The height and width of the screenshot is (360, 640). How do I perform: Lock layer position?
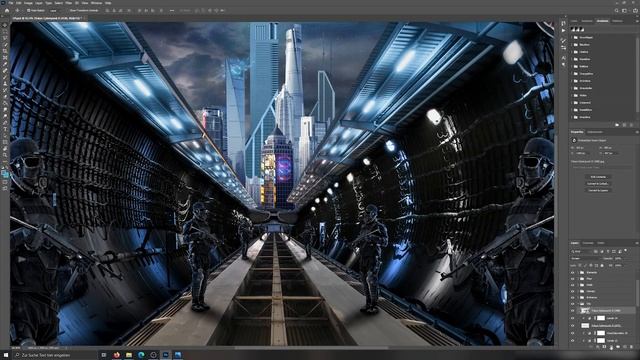[591, 265]
